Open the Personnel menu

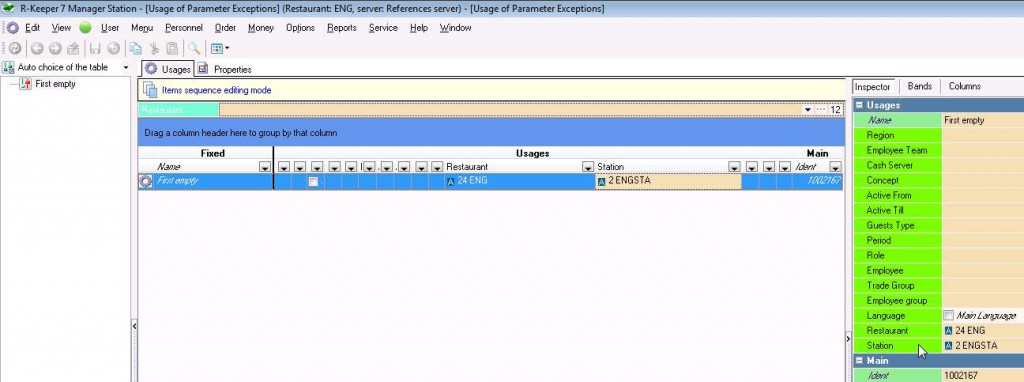pyautogui.click(x=184, y=28)
